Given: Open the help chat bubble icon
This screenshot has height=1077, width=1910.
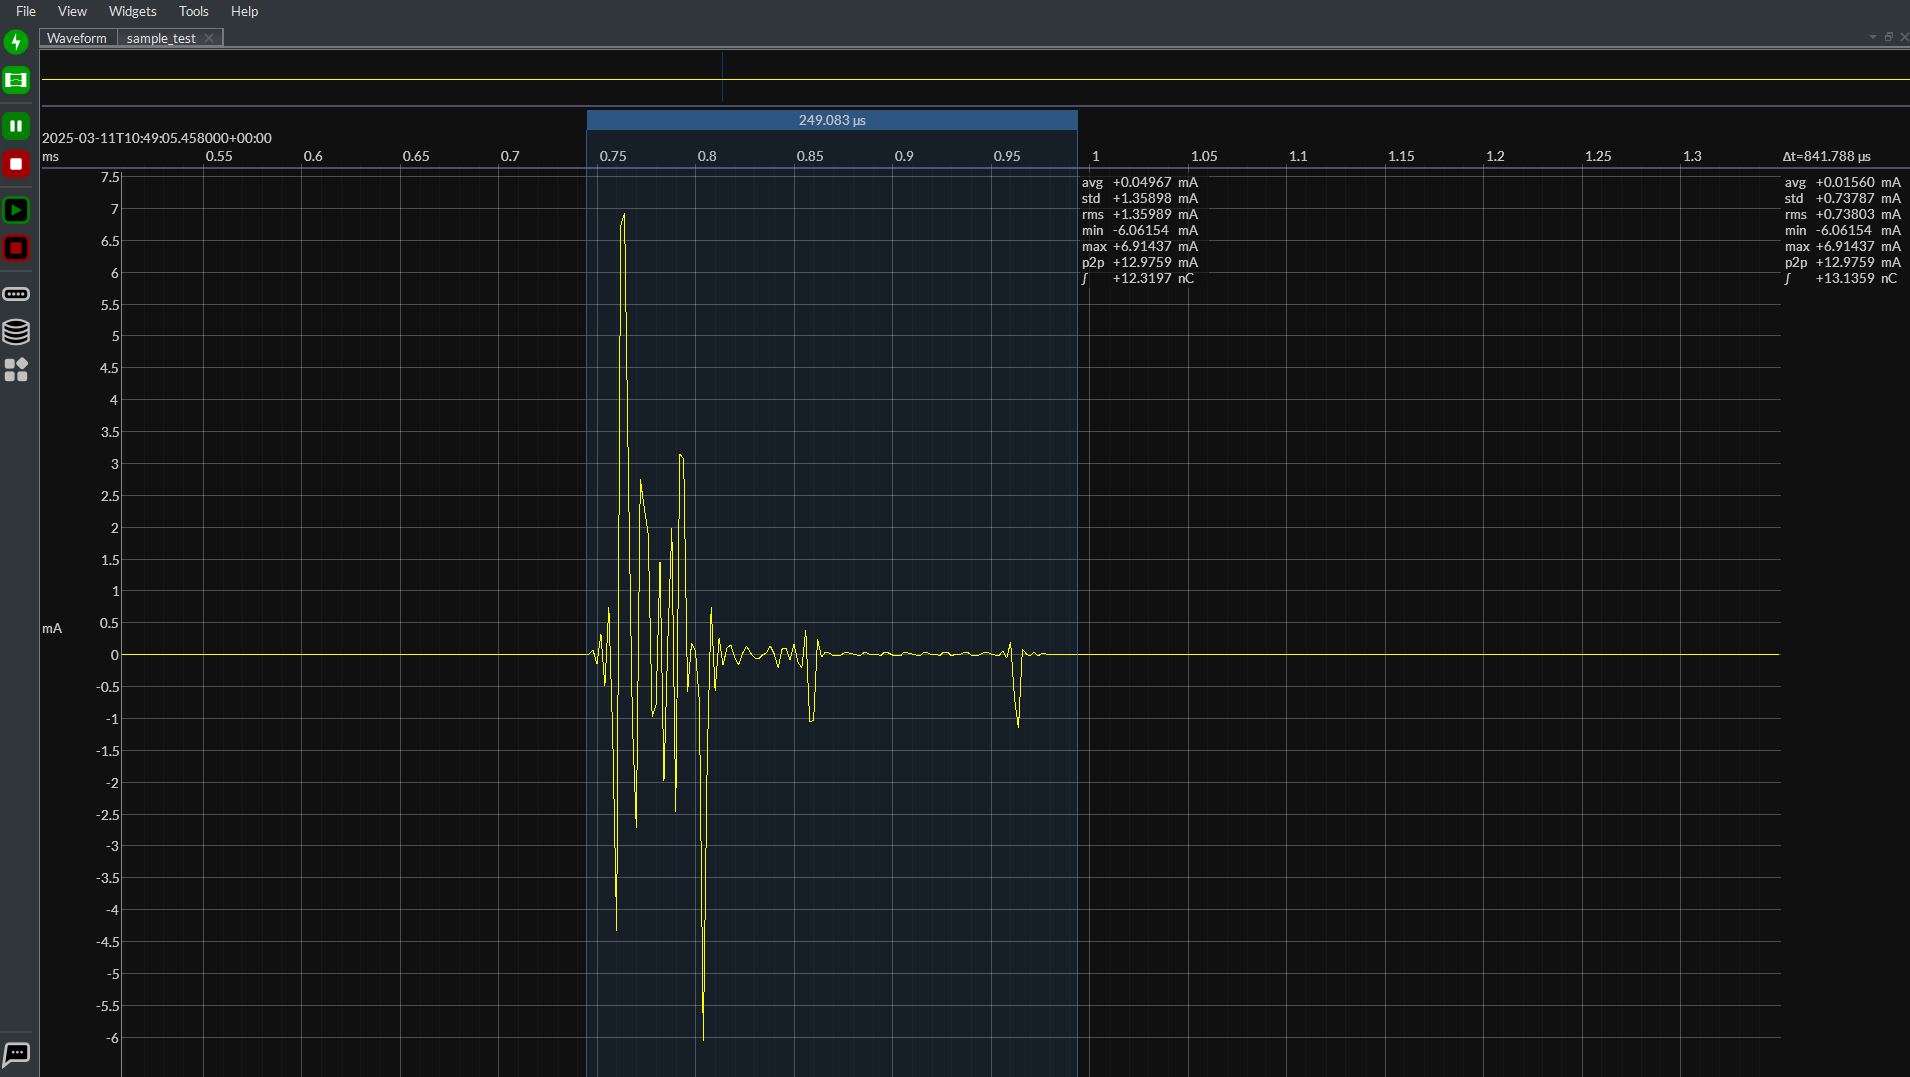Looking at the screenshot, I should tap(16, 1054).
